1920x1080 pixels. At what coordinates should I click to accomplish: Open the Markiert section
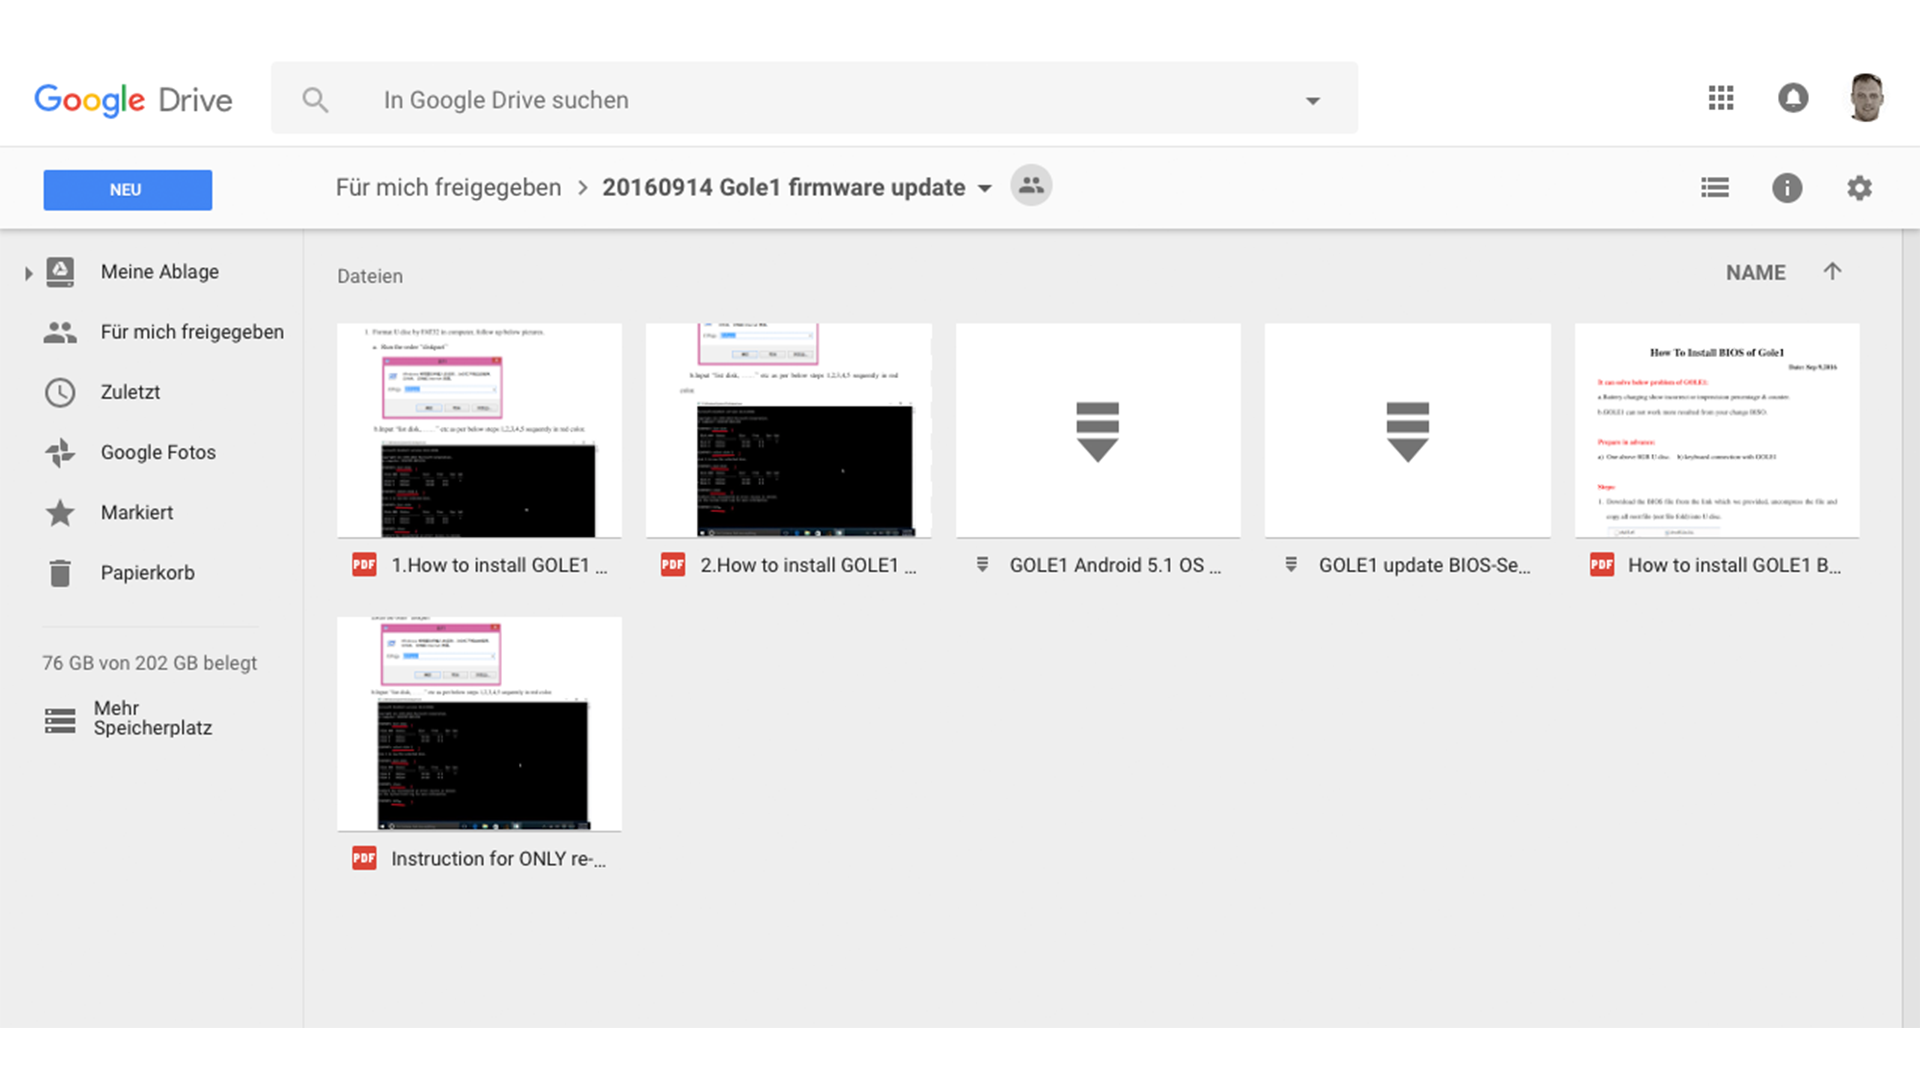click(x=137, y=512)
